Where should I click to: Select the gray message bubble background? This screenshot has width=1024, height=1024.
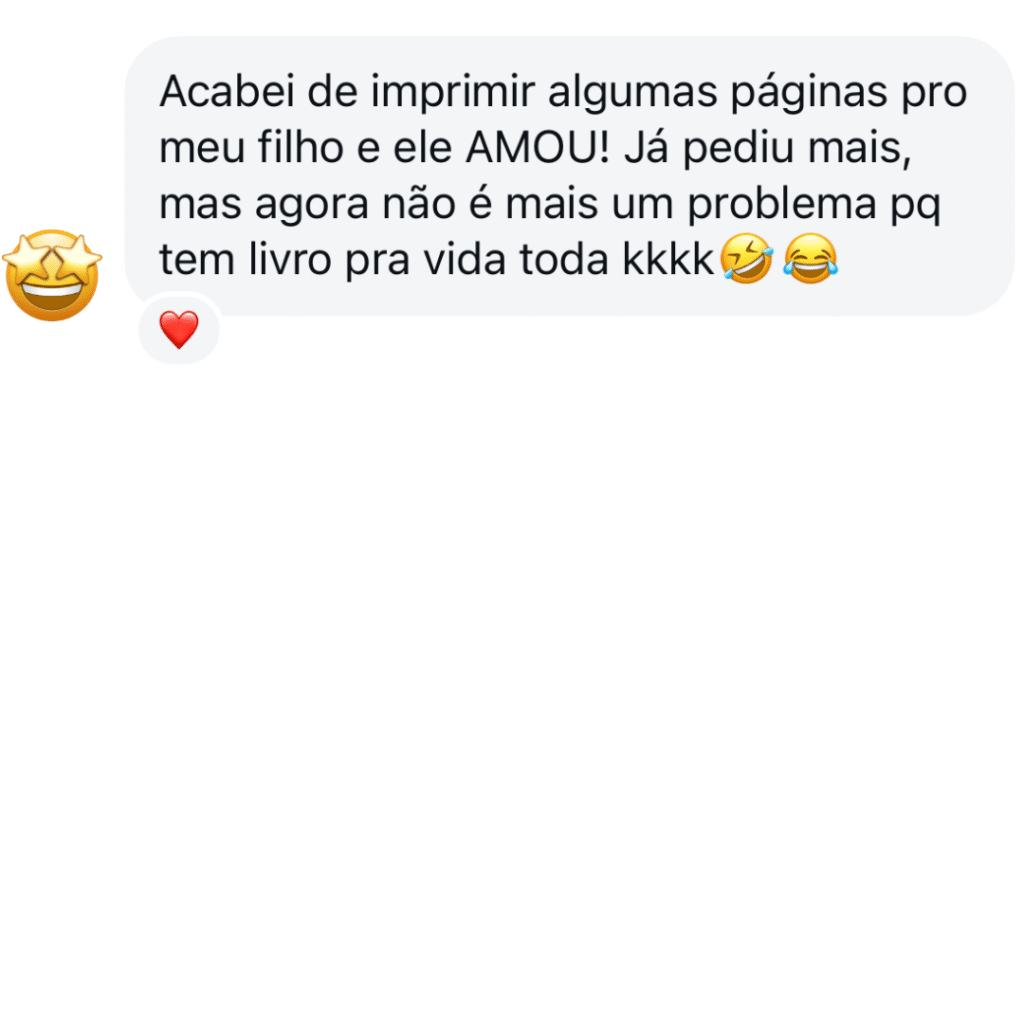569,176
